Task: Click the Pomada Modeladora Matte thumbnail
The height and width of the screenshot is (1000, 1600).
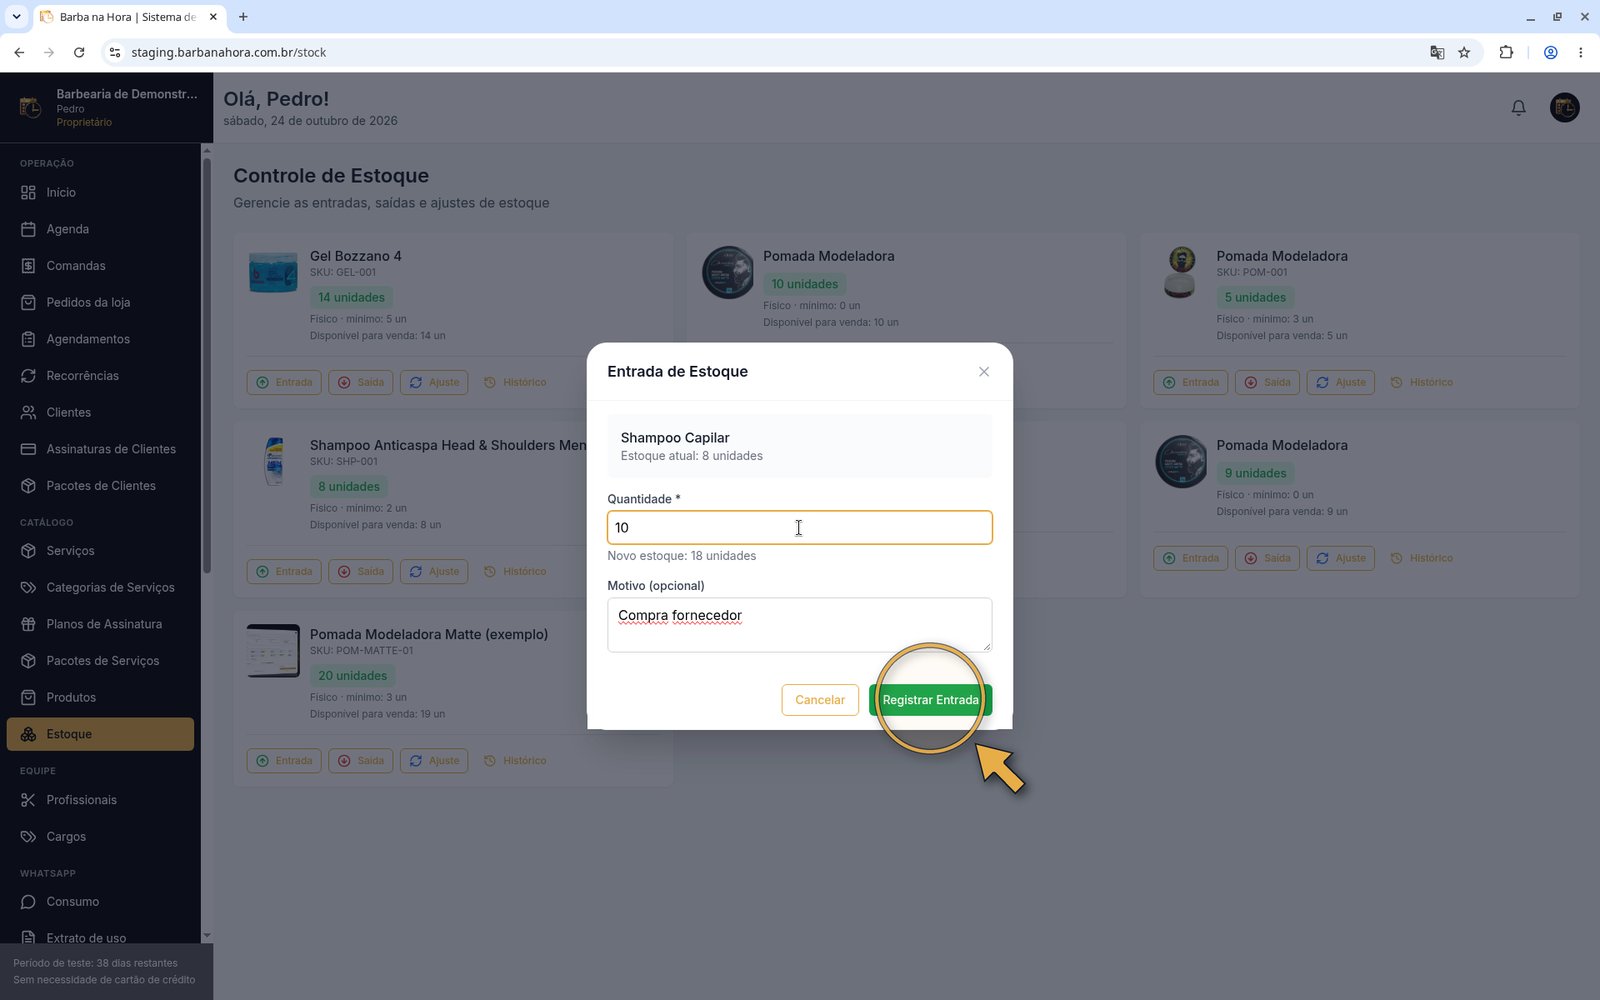Action: 273,650
